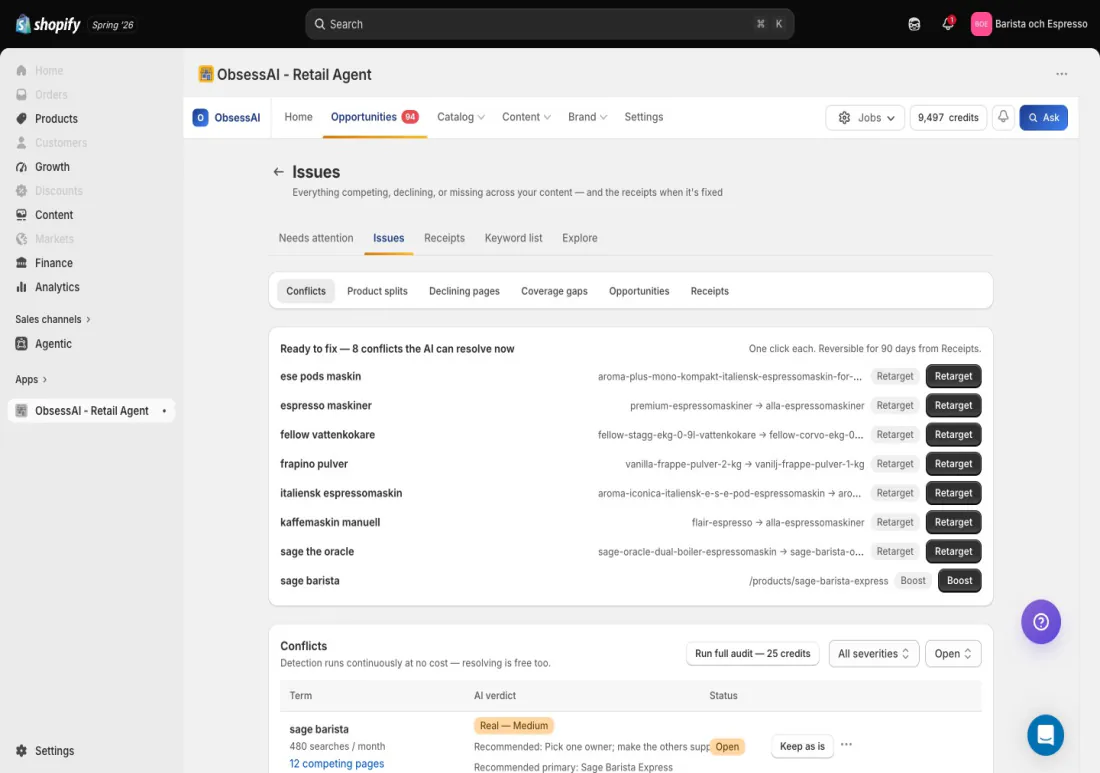Click the dark Retarget button for espresso maskiner

click(953, 405)
